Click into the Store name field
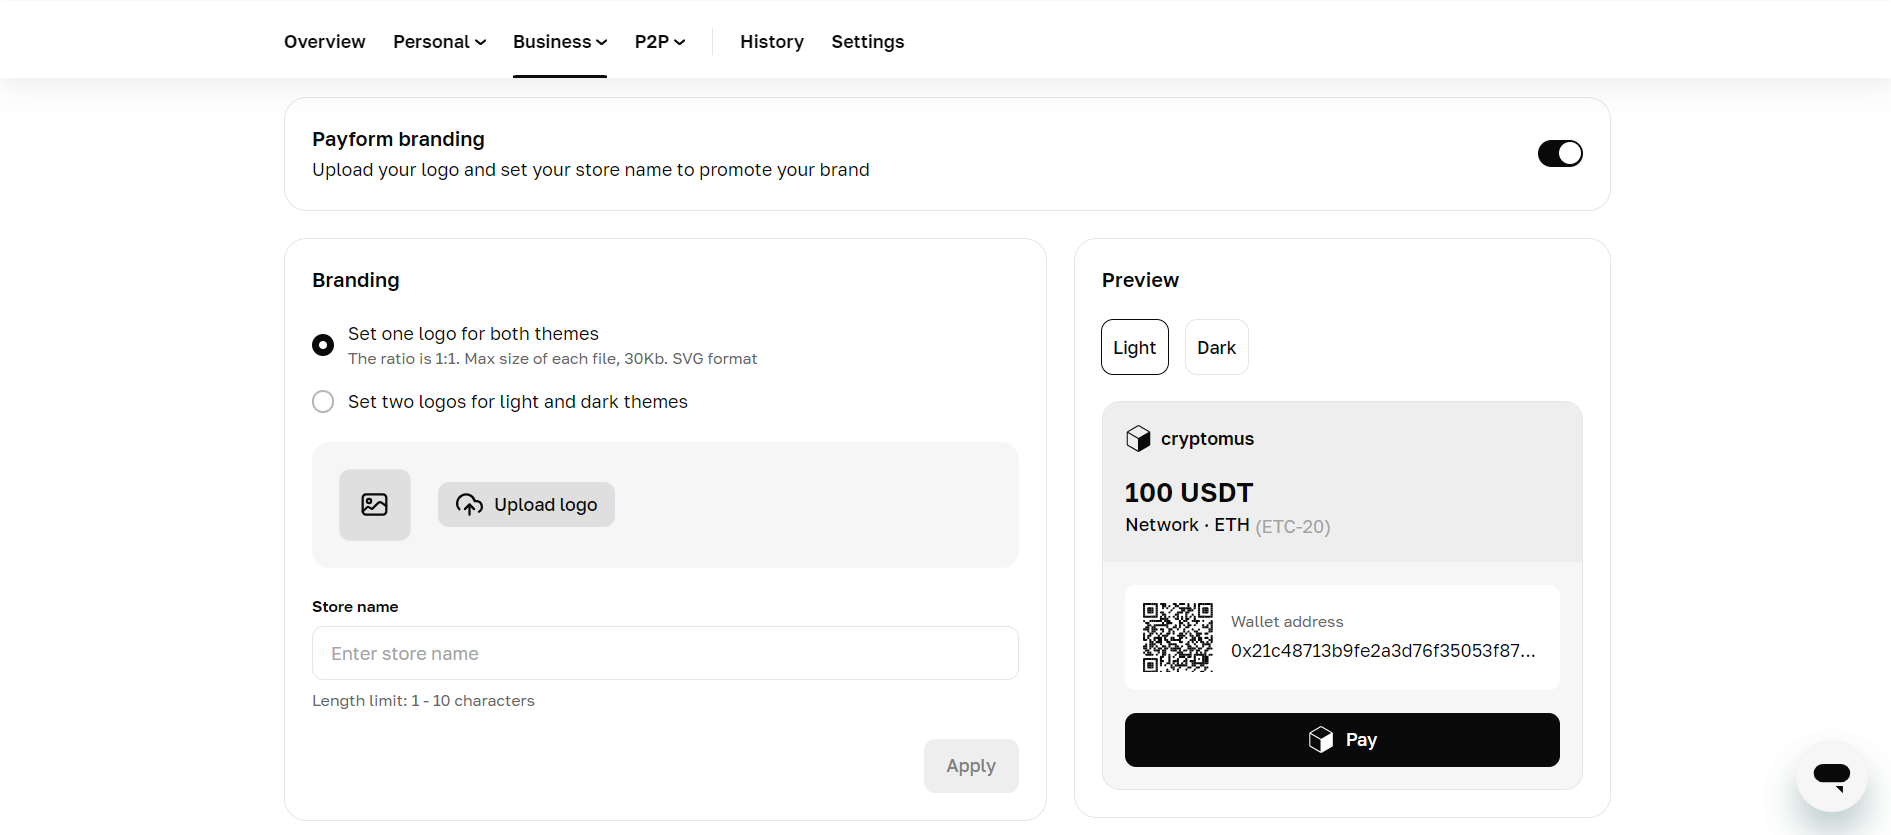 tap(665, 654)
